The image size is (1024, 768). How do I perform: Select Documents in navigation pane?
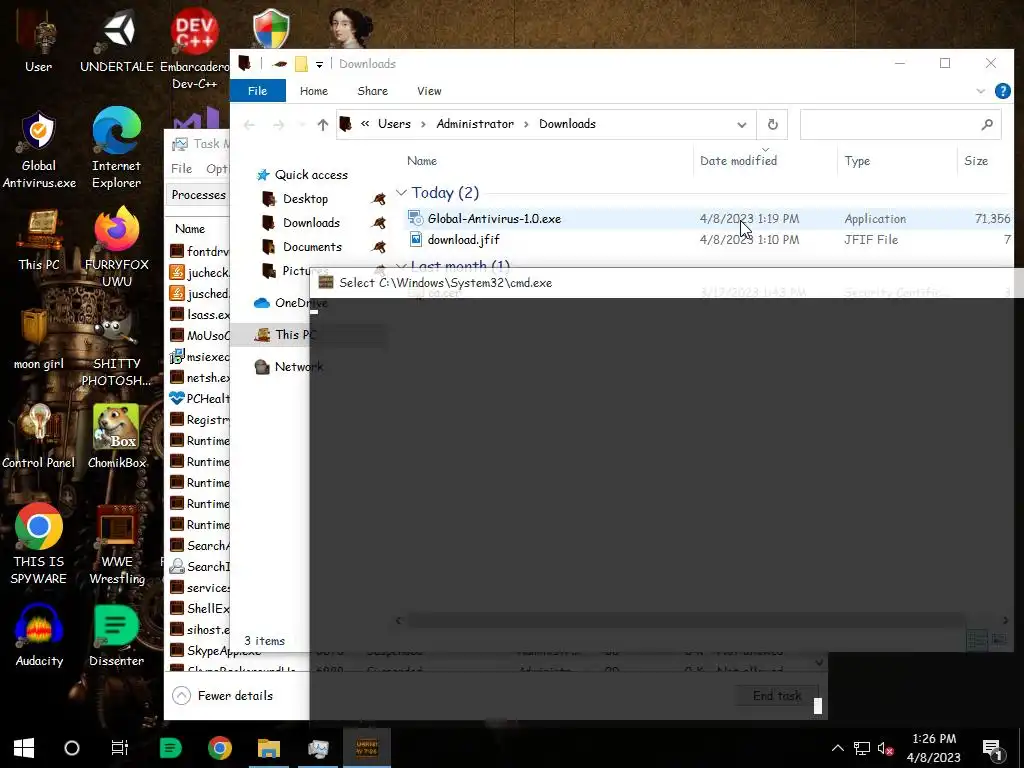312,247
